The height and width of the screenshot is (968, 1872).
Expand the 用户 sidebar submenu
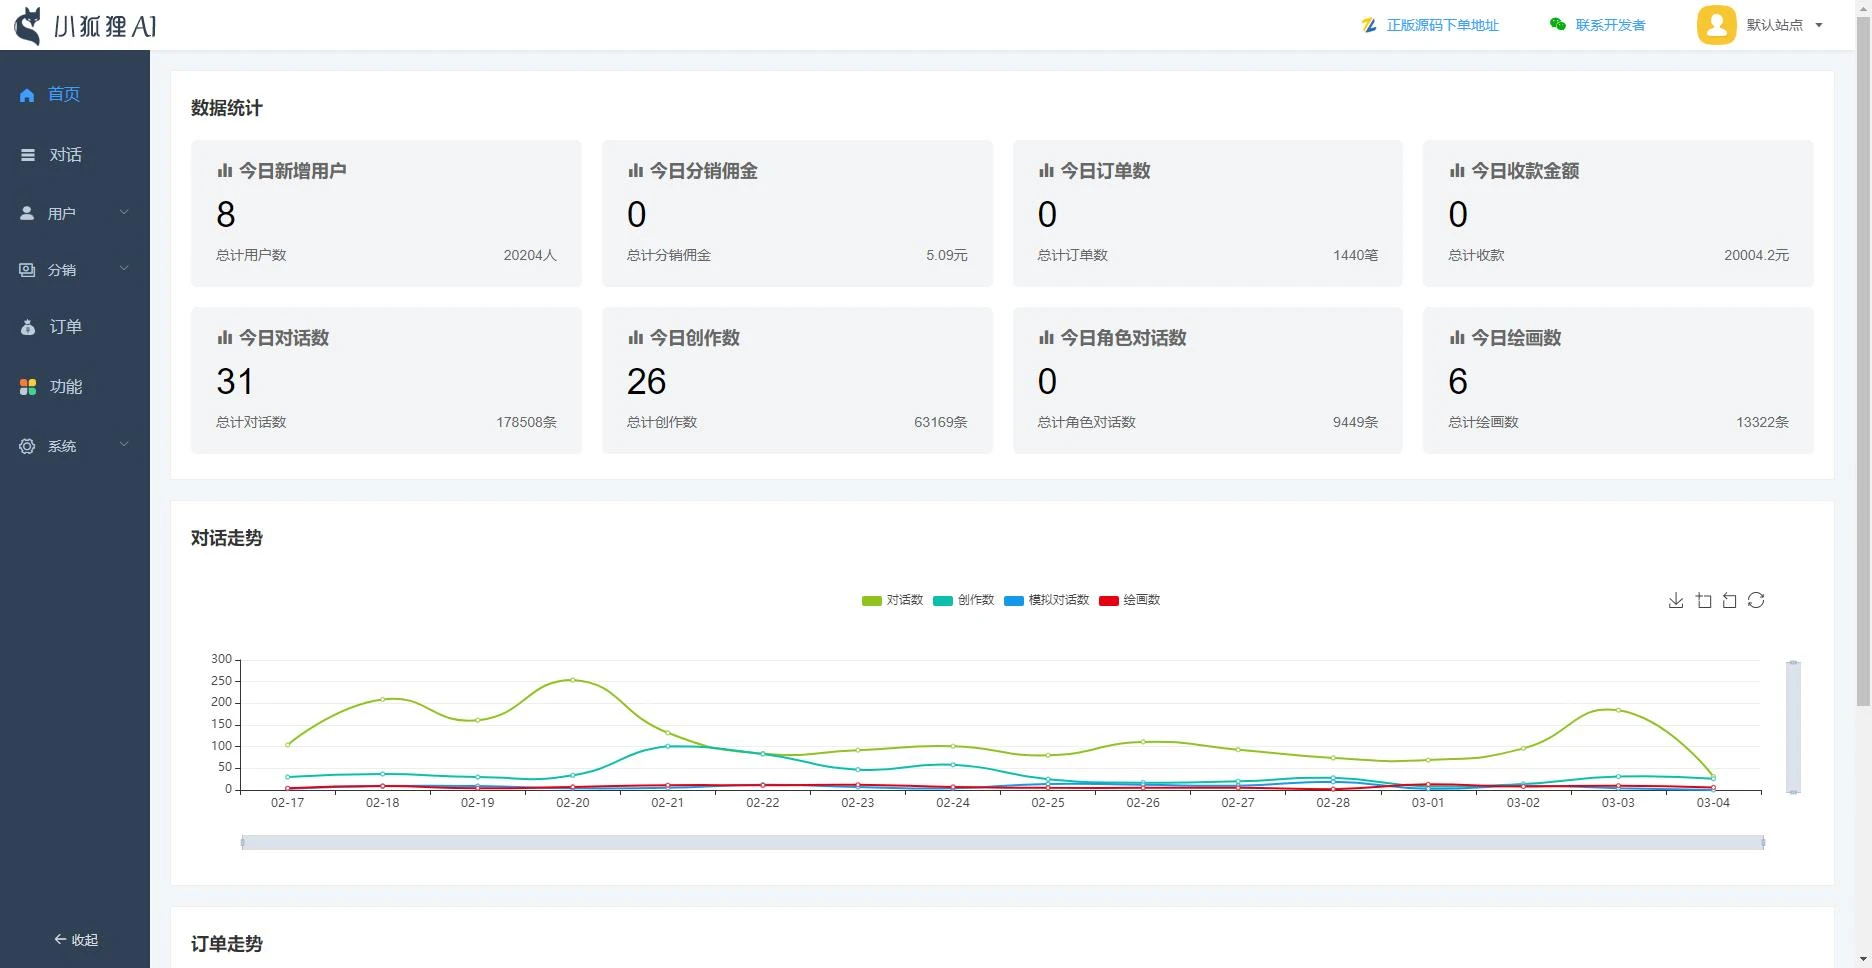click(x=75, y=213)
